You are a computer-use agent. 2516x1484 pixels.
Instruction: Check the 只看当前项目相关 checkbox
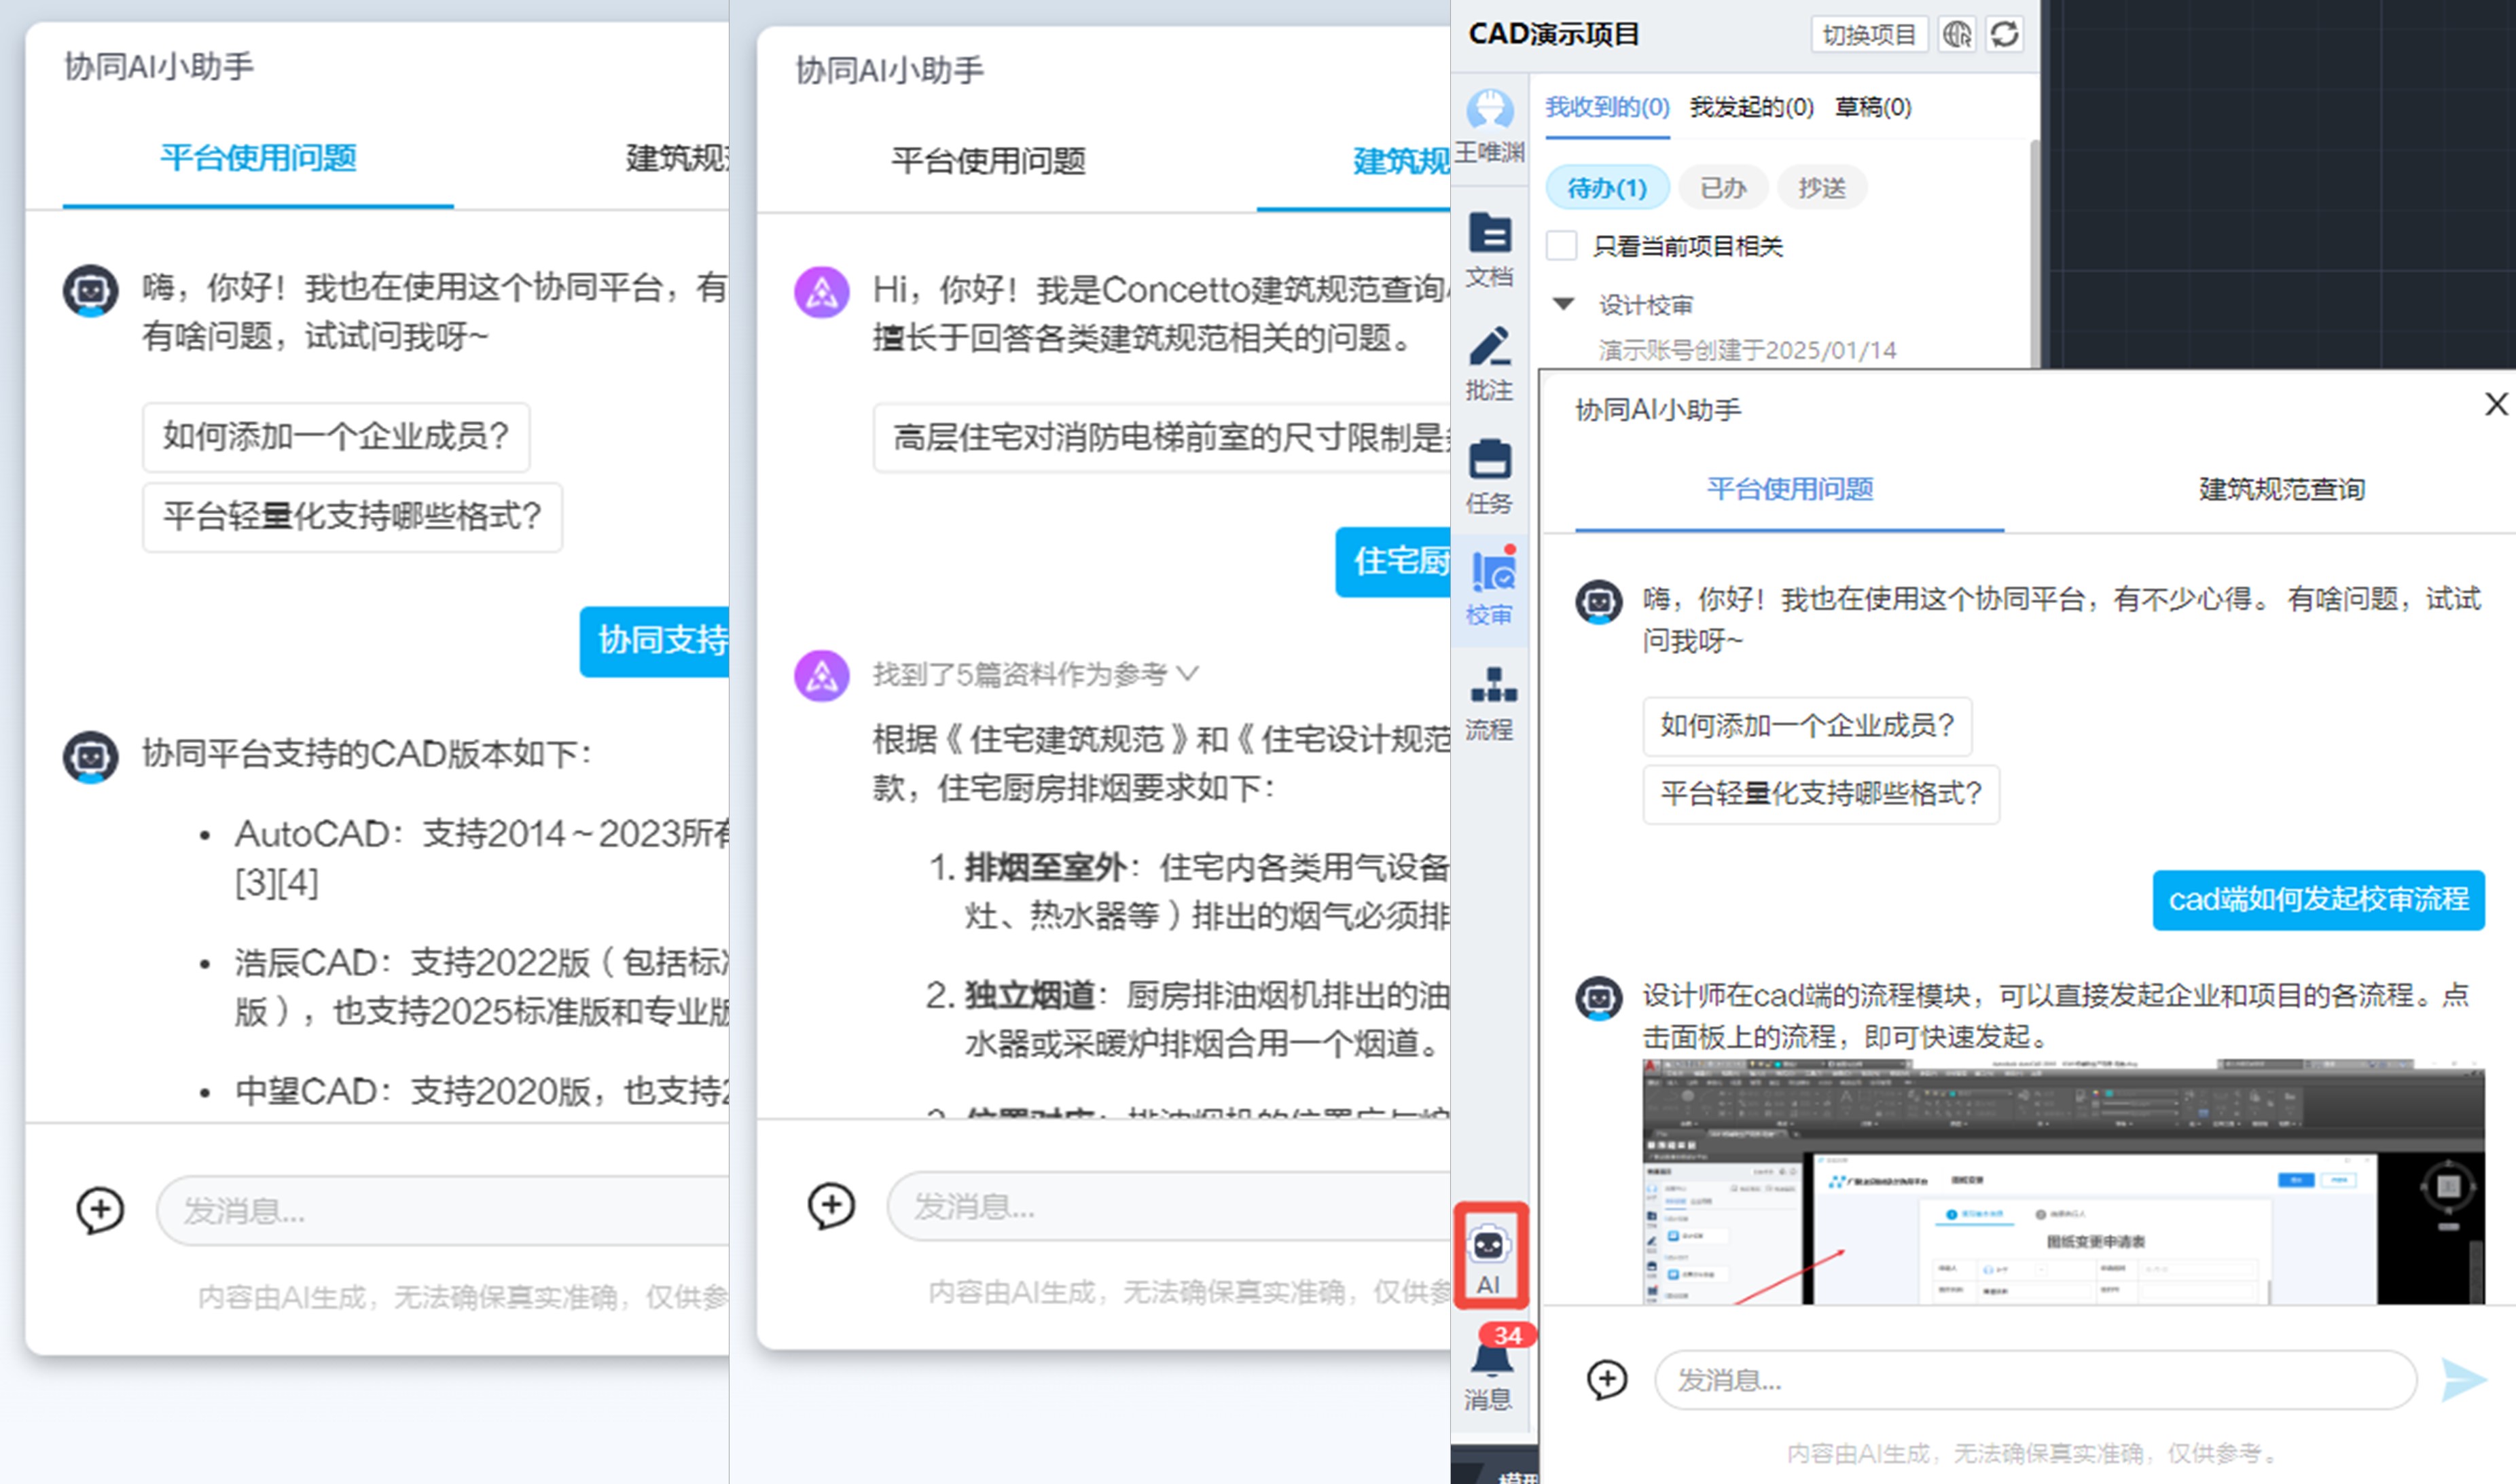(1562, 245)
